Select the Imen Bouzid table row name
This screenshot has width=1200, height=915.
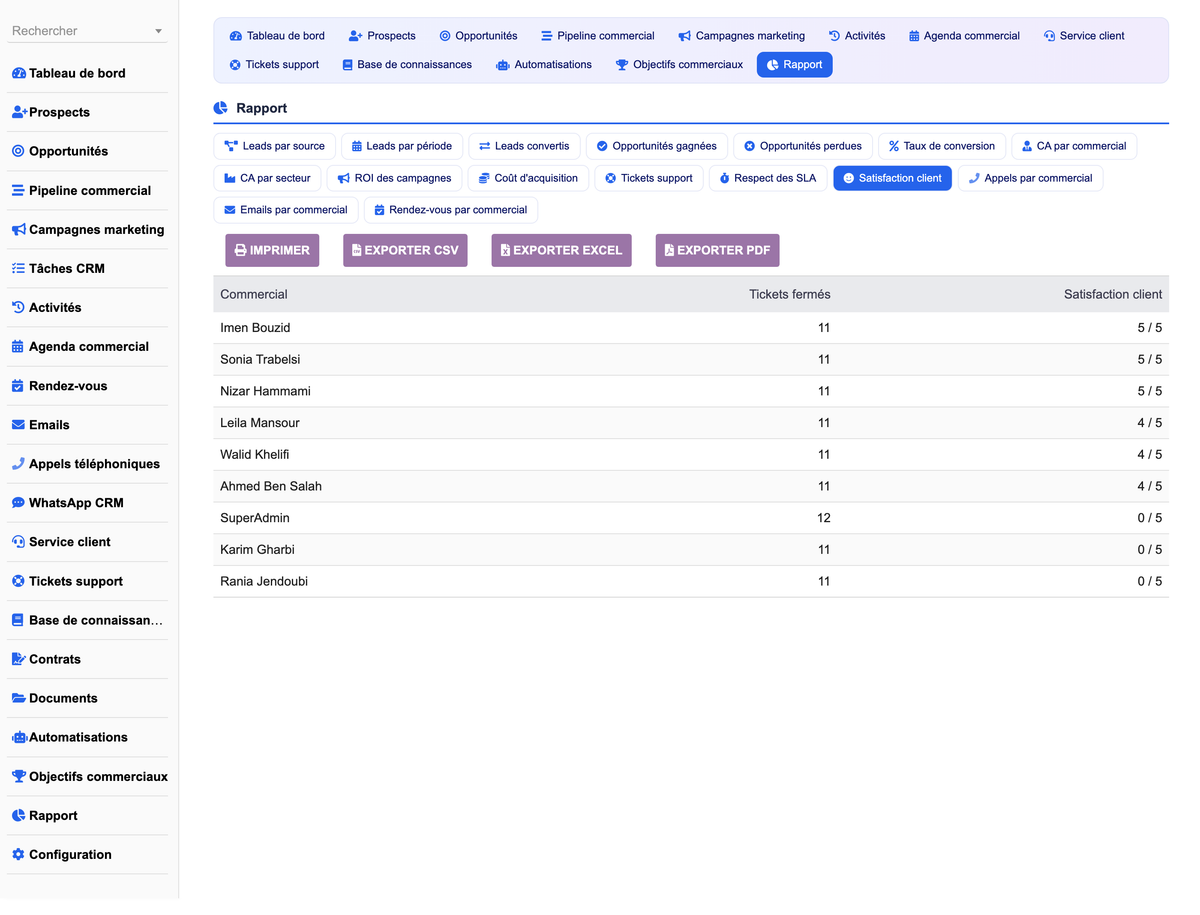click(x=255, y=328)
